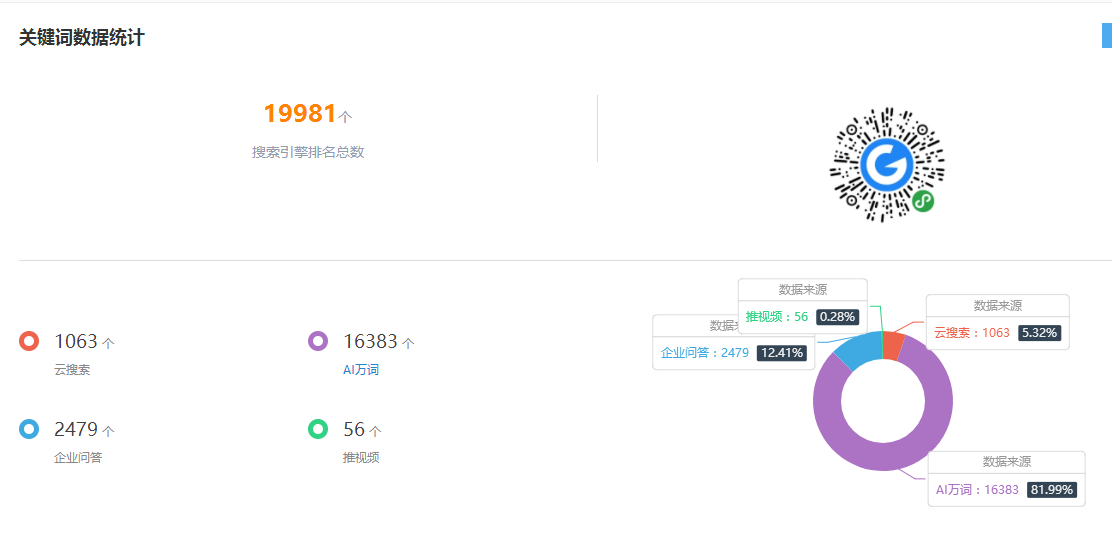
Task: Click the 企业问答：2479 tooltip text
Action: coord(705,352)
